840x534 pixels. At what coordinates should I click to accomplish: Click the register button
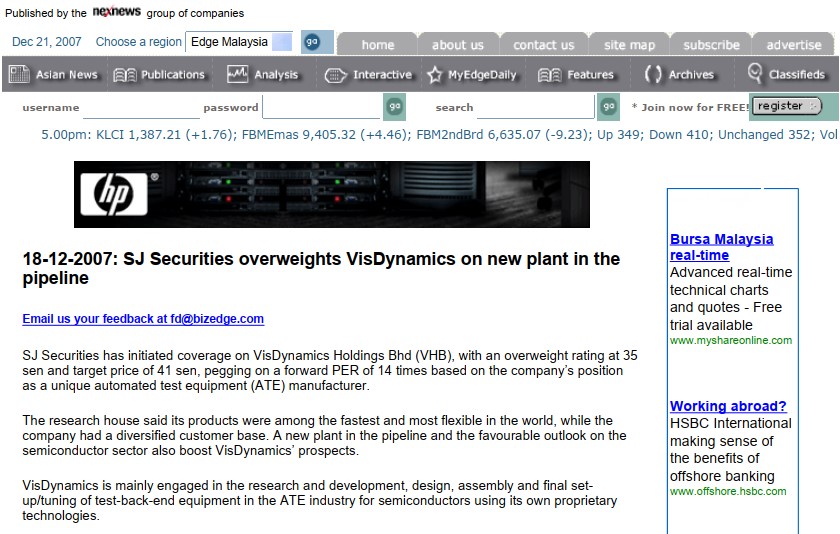pos(786,106)
